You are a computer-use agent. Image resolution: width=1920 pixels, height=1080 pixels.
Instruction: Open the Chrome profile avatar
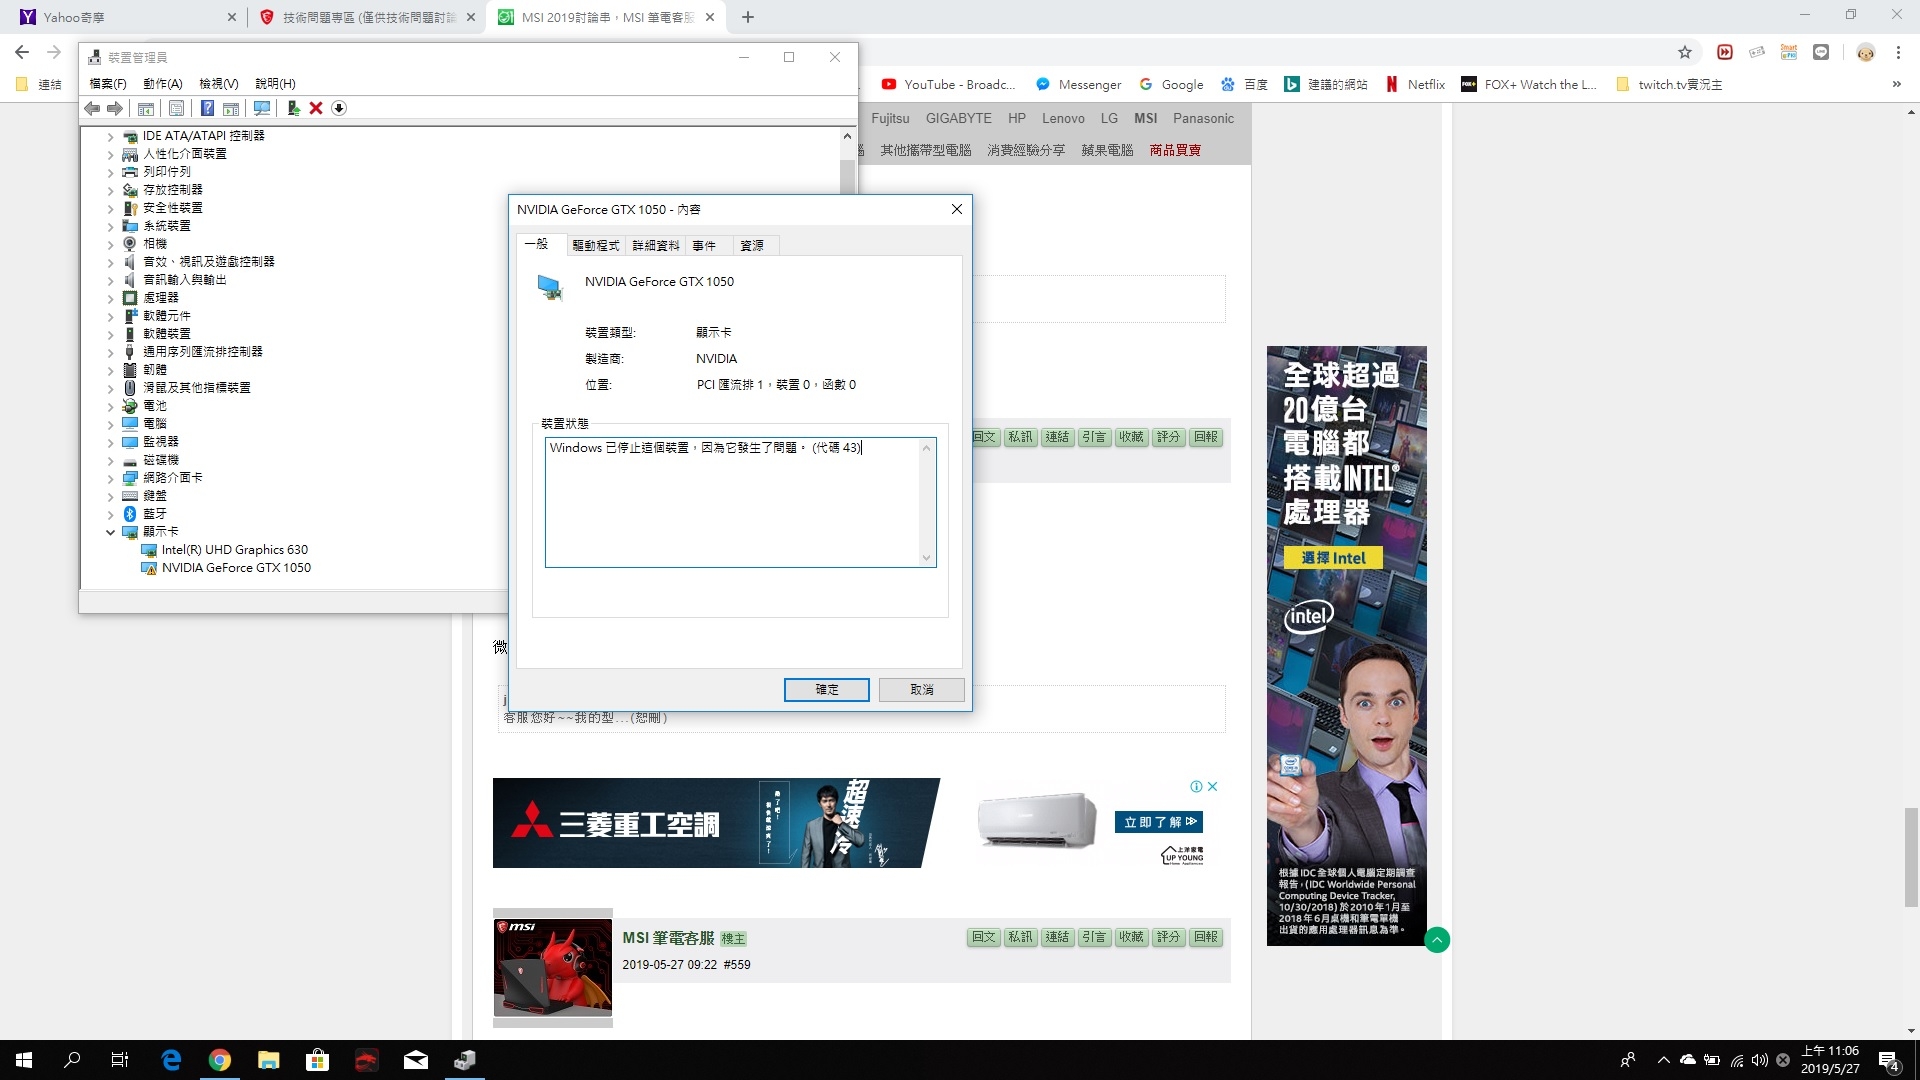tap(1866, 52)
